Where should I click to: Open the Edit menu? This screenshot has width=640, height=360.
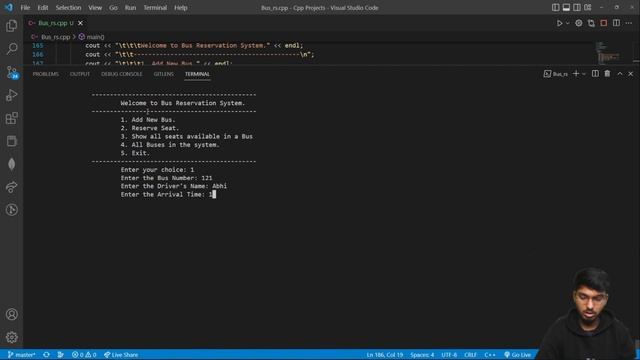click(43, 8)
